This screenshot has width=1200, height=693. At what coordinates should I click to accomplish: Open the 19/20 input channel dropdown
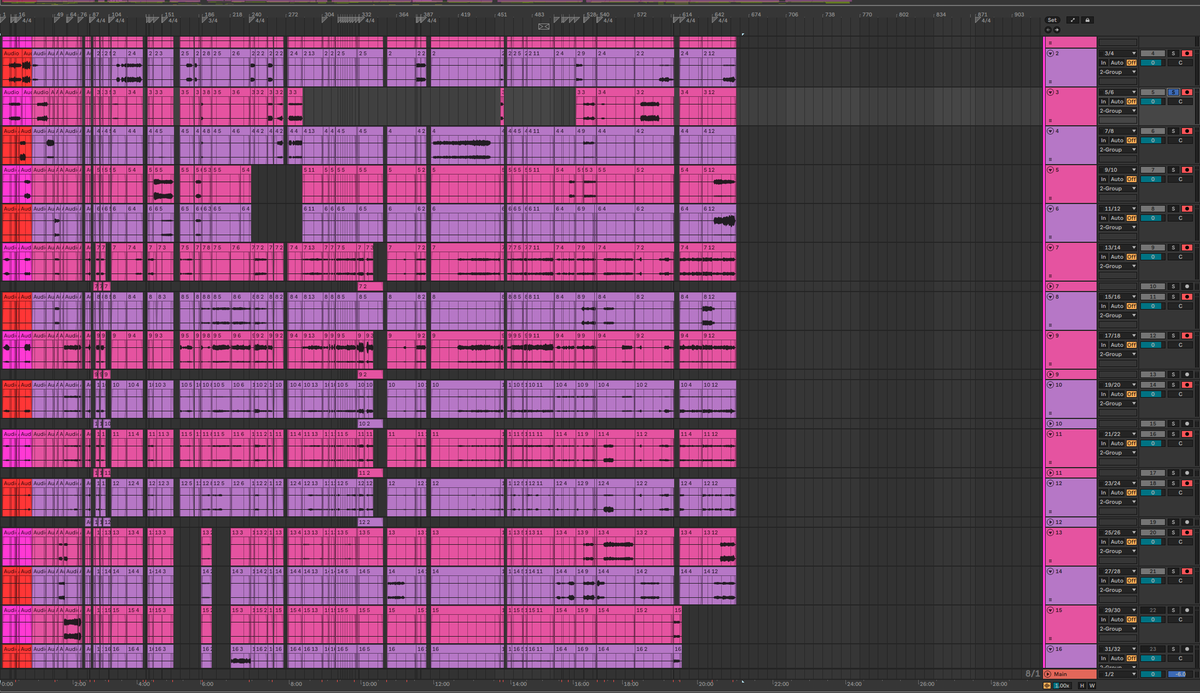tap(1118, 385)
